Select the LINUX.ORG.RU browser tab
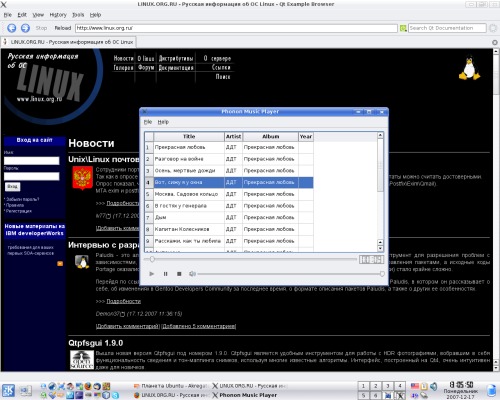The height and width of the screenshot is (400, 500). (x=68, y=42)
